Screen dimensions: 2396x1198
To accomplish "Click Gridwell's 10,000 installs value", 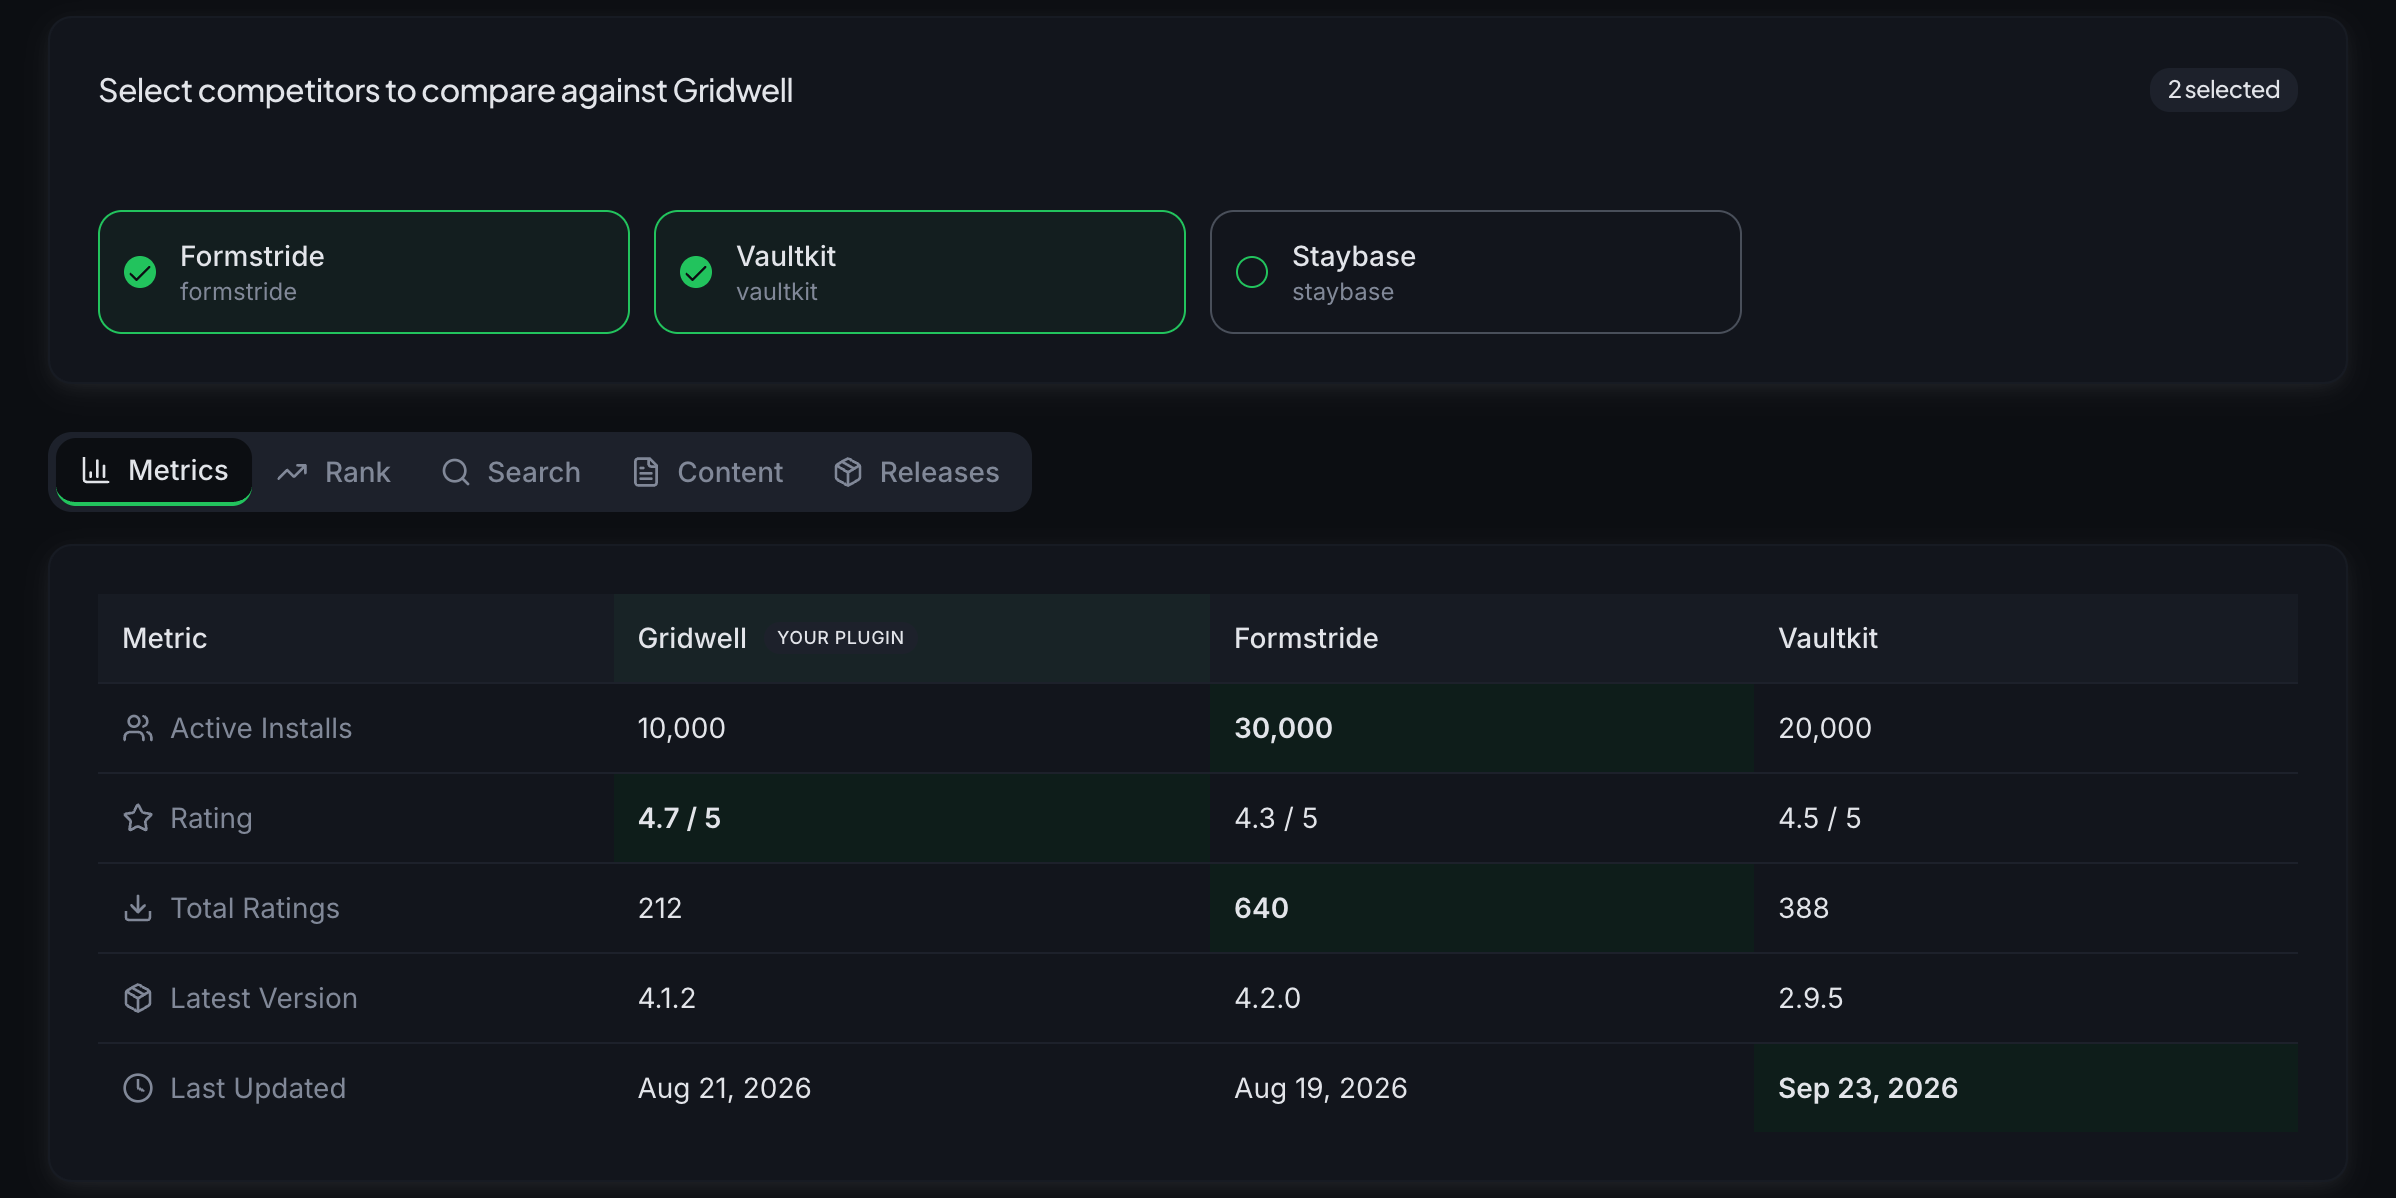I will tap(682, 728).
